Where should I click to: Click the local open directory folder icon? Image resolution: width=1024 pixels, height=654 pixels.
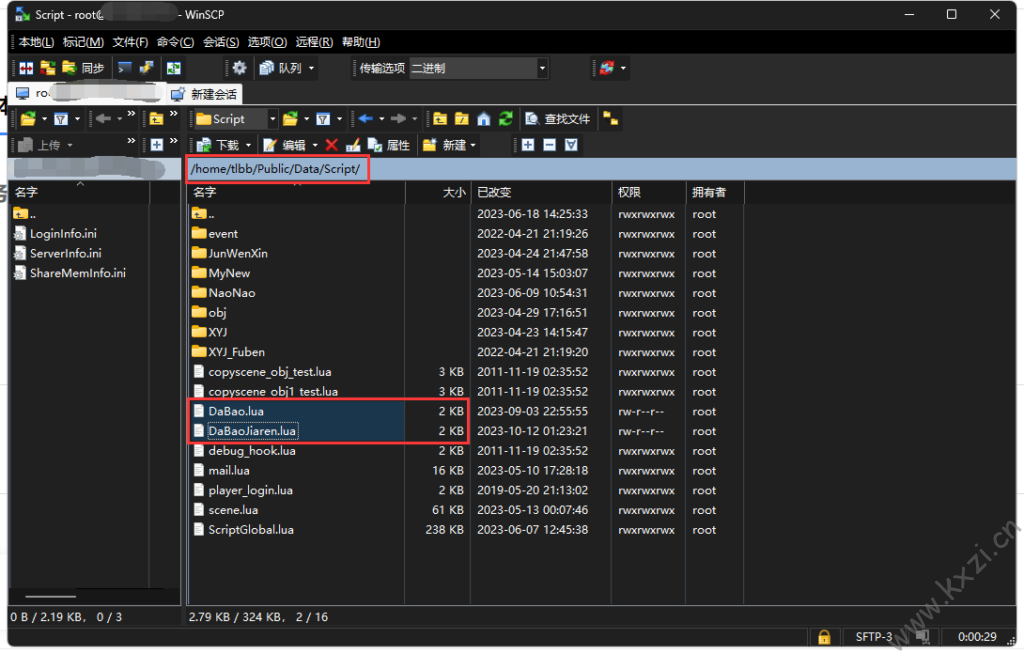pos(28,119)
